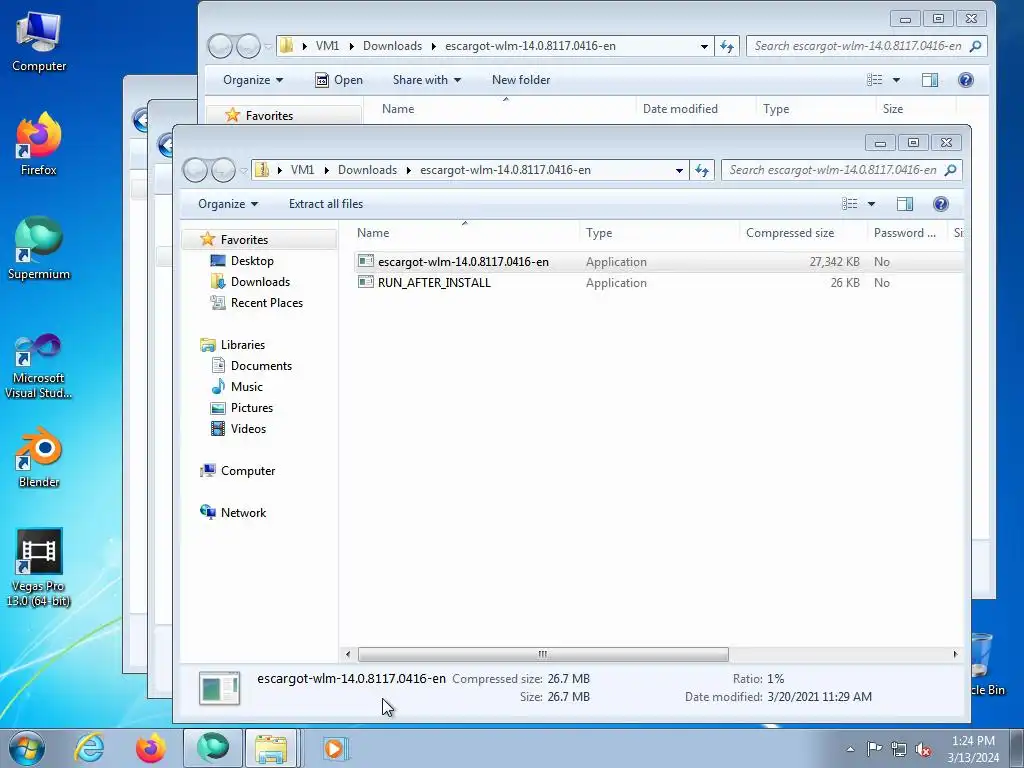This screenshot has height=768, width=1024.
Task: Click the 27,342 KB size cell
Action: click(x=834, y=262)
